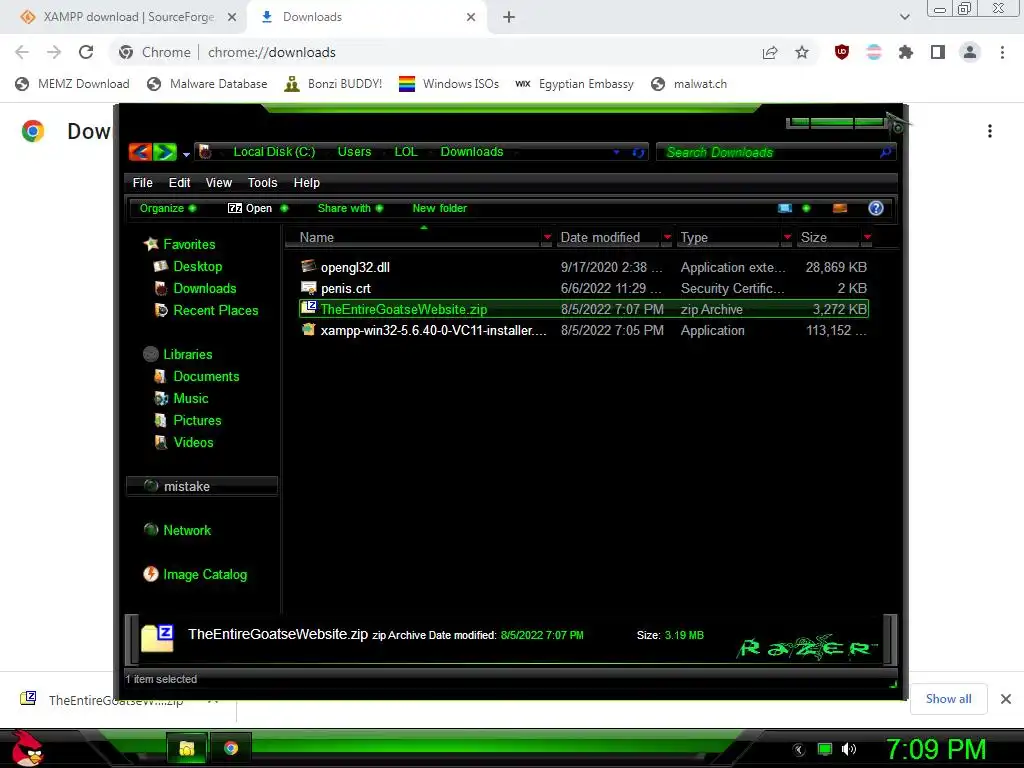Bookmark this page with the star icon
Viewport: 1024px width, 768px height.
click(x=802, y=52)
